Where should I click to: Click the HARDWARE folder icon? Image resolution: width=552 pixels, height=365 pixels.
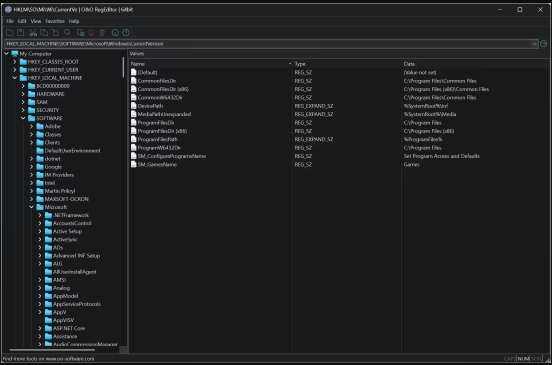point(32,94)
